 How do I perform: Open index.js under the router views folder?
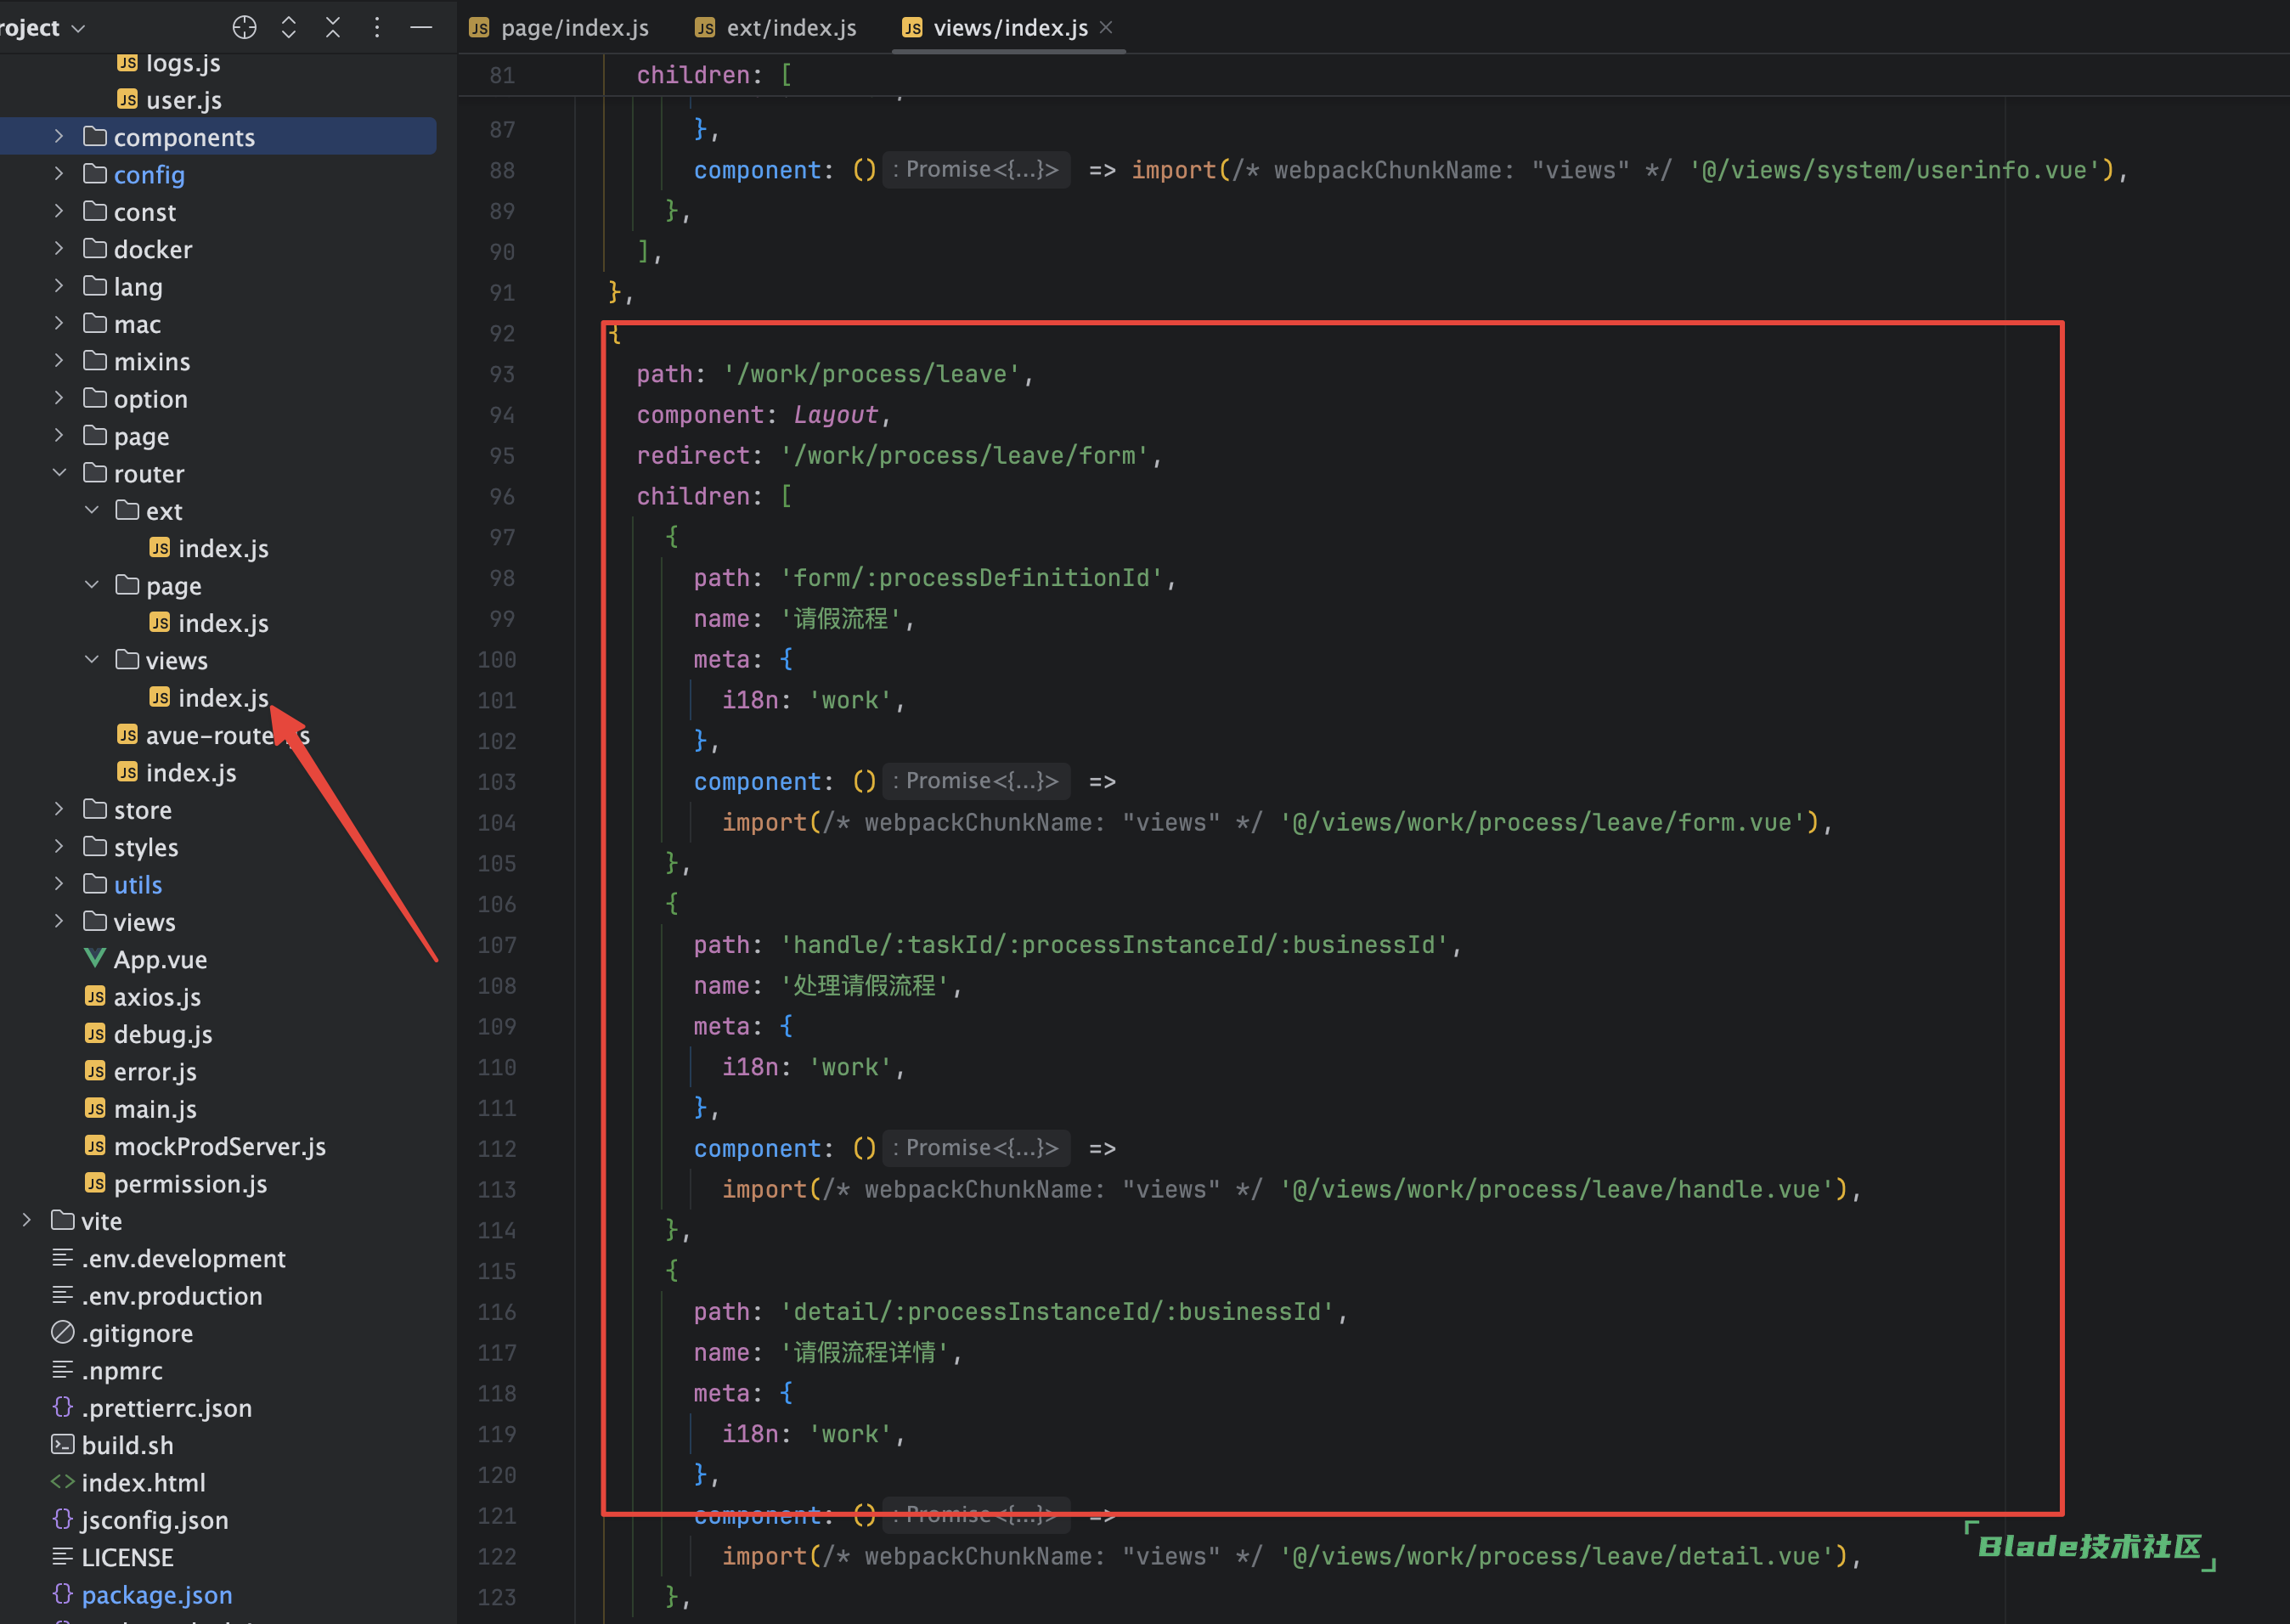coord(208,698)
